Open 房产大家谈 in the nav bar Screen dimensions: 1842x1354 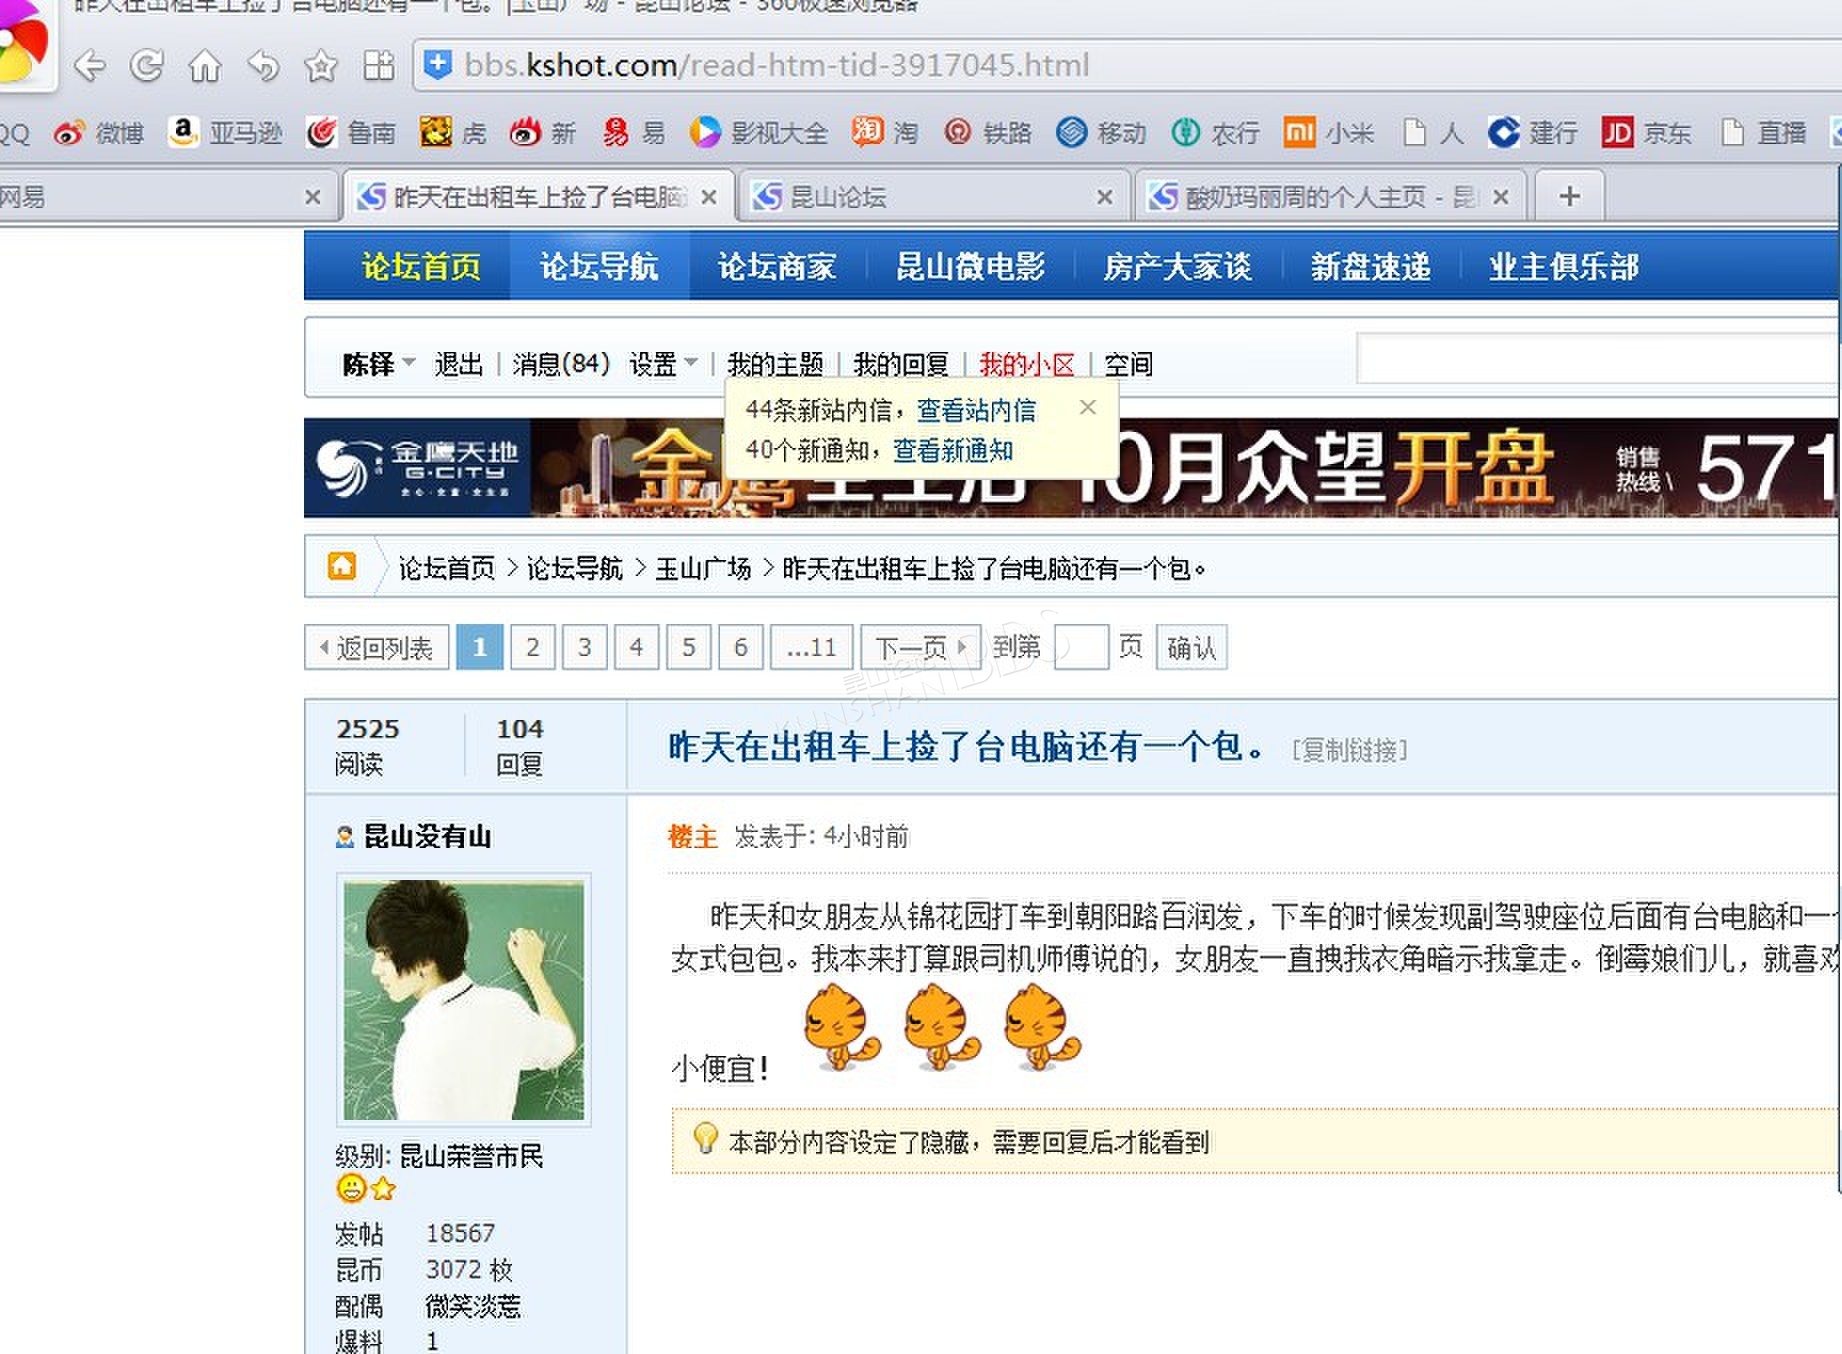tap(1178, 266)
